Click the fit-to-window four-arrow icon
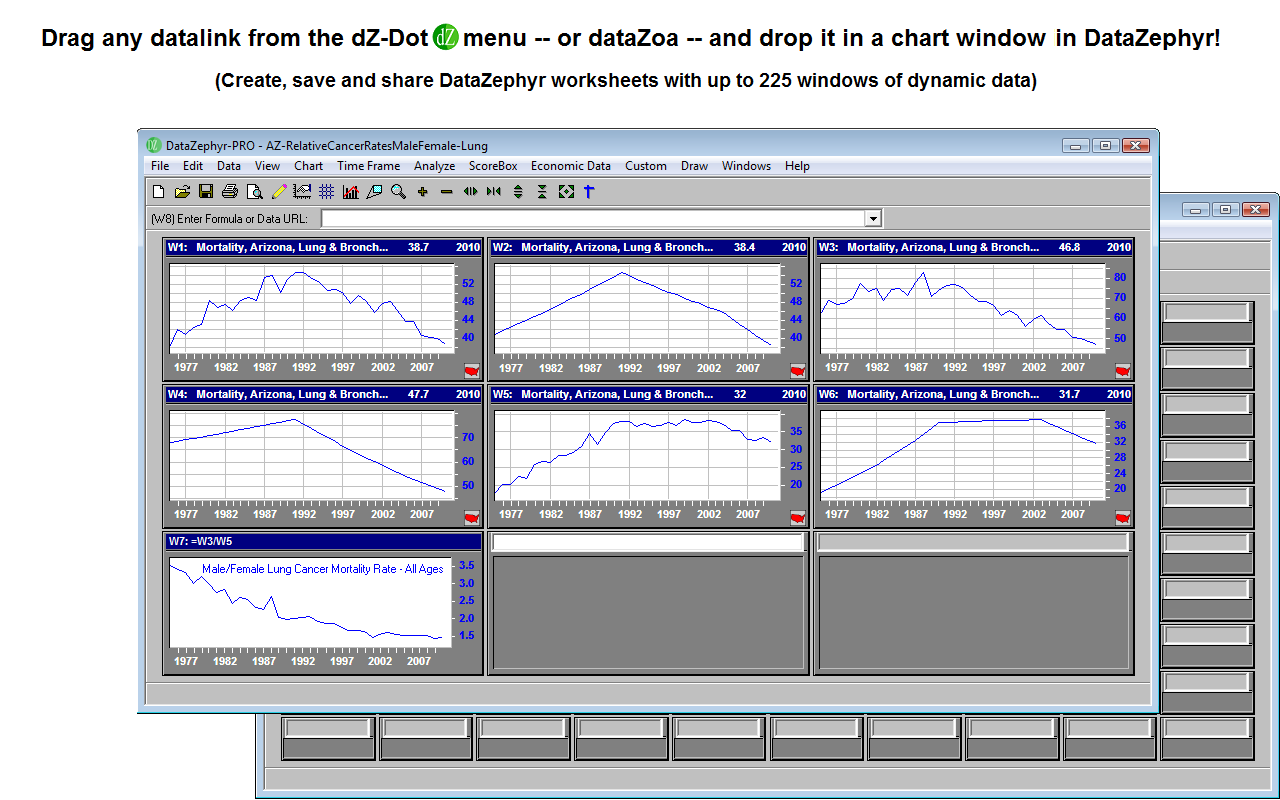This screenshot has width=1280, height=800. (x=566, y=192)
